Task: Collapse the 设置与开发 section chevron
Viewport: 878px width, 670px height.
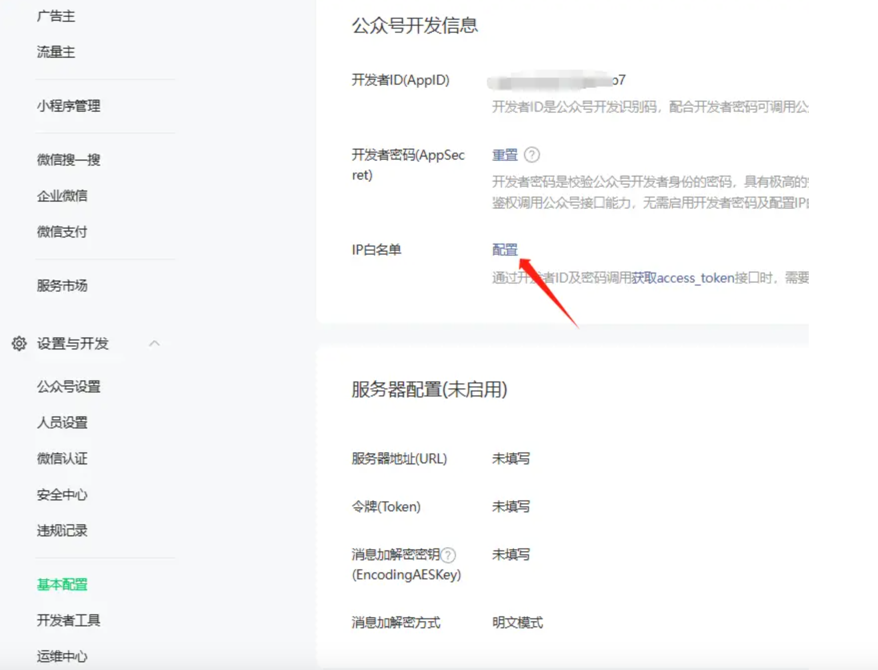Action: (x=154, y=343)
